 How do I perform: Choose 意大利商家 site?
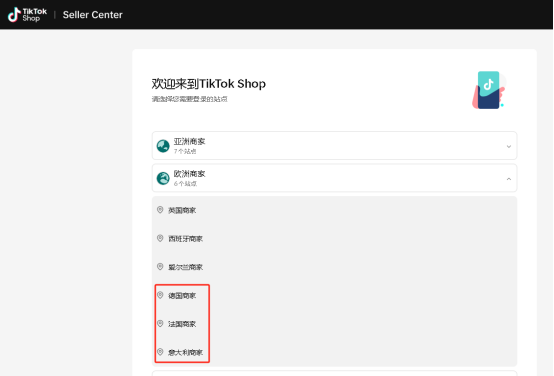pos(185,352)
